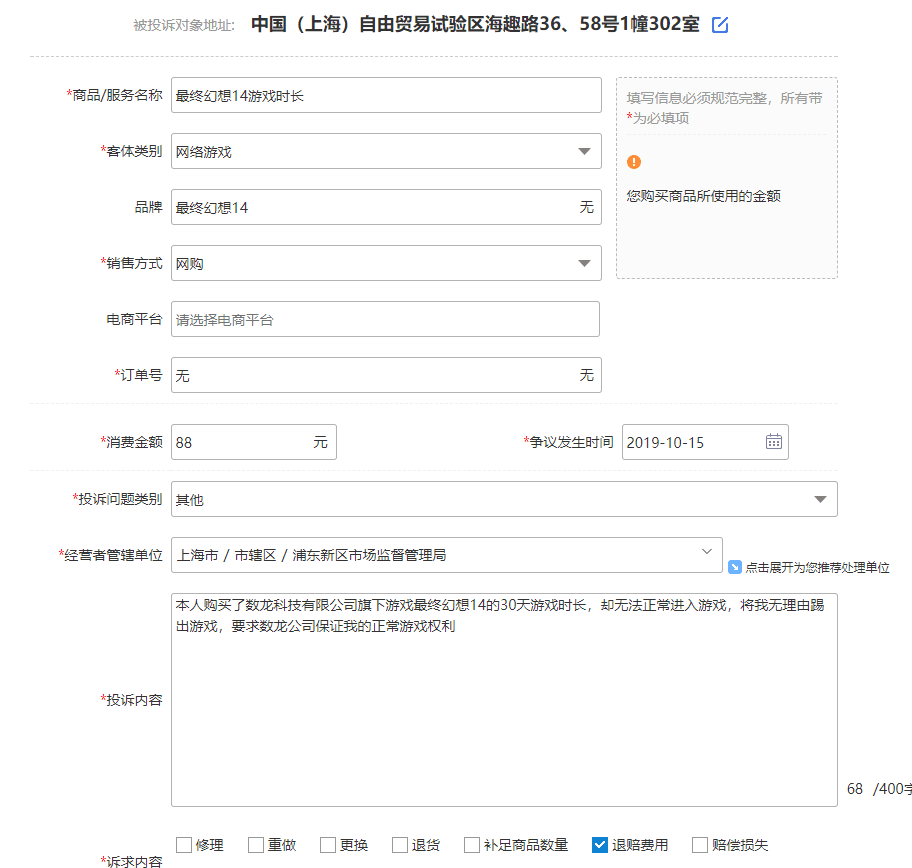
Task: Click the 无 button next to 品牌 field
Action: click(x=588, y=207)
